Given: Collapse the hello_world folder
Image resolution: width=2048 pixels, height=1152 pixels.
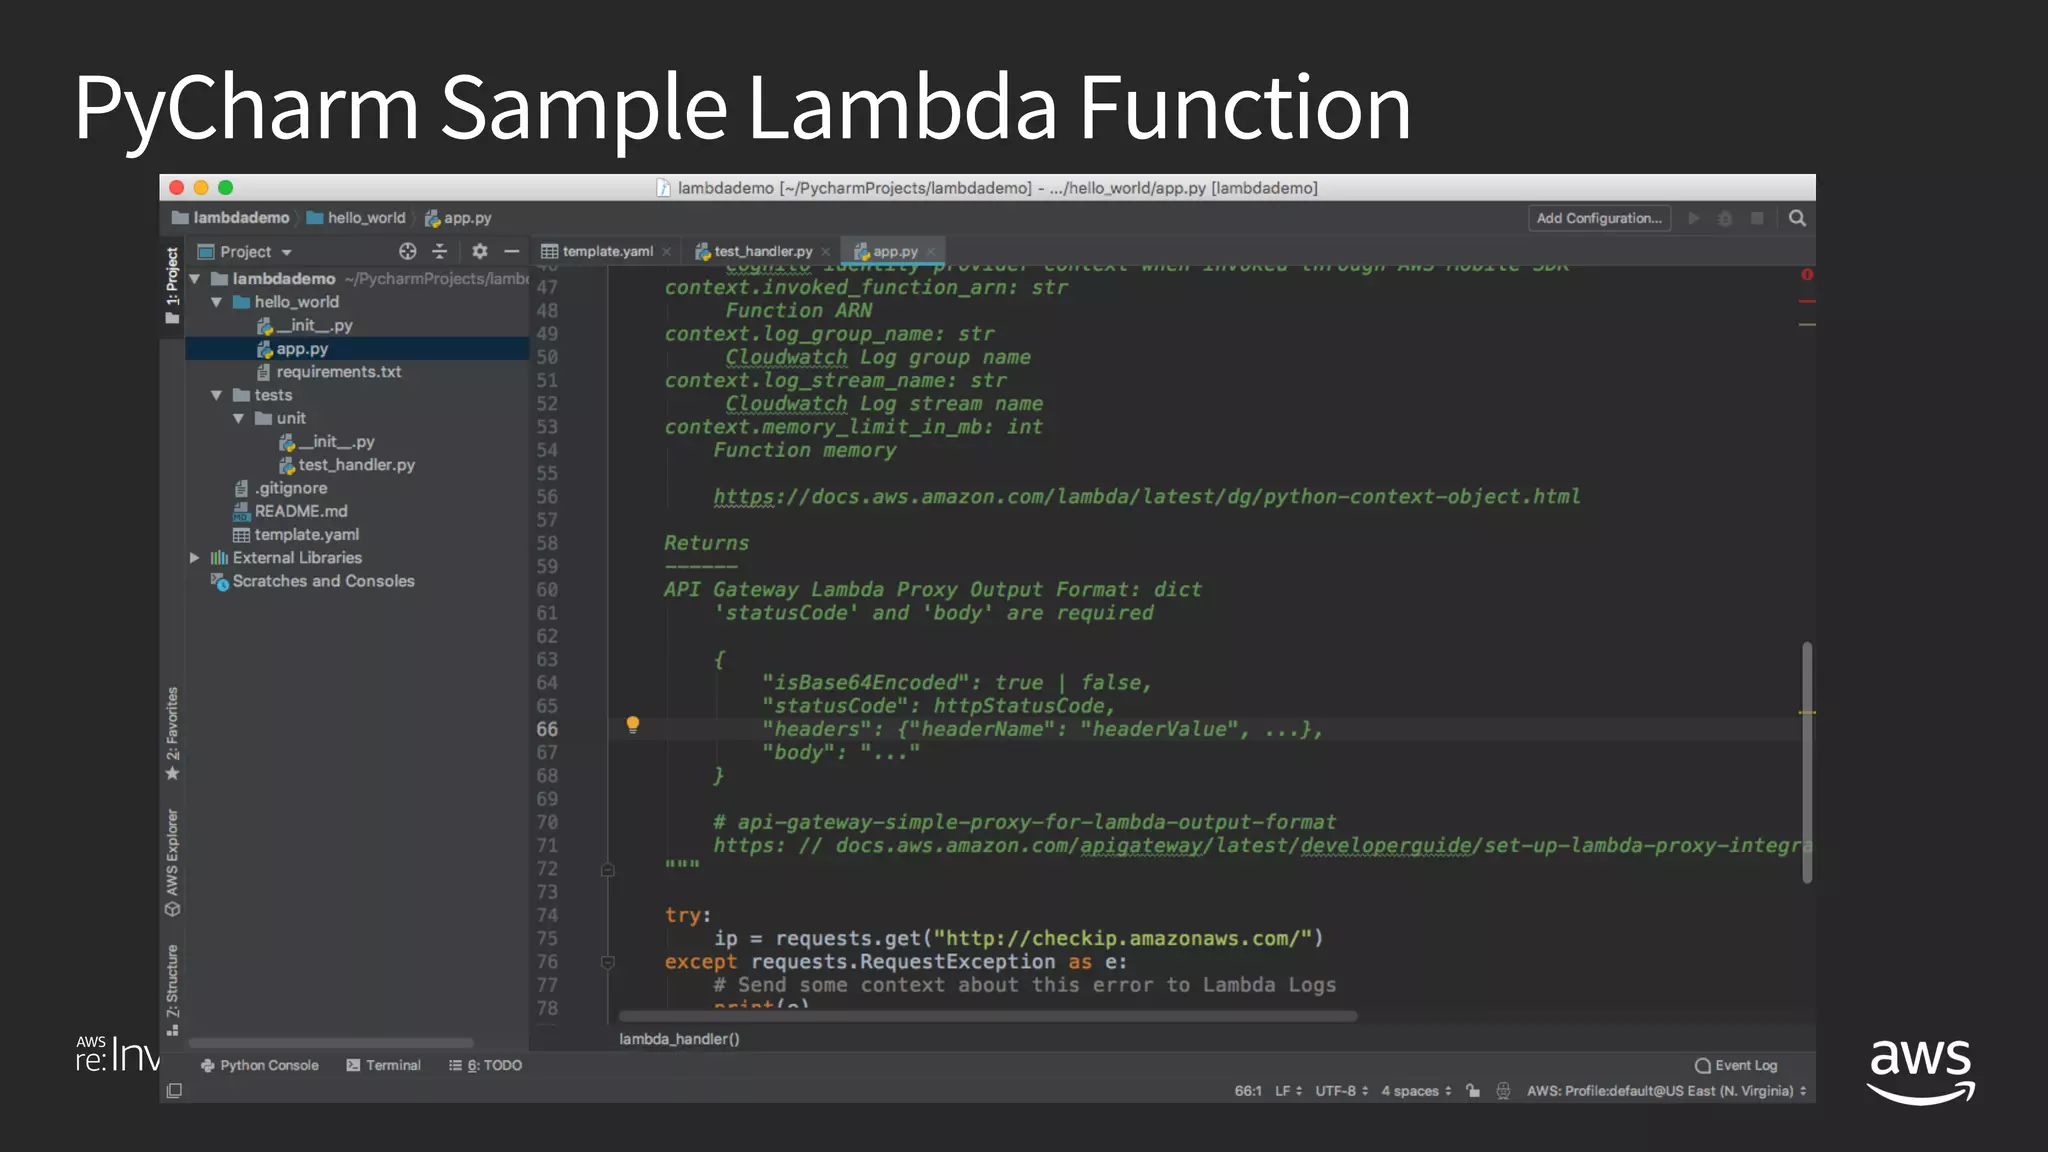Looking at the screenshot, I should (216, 302).
